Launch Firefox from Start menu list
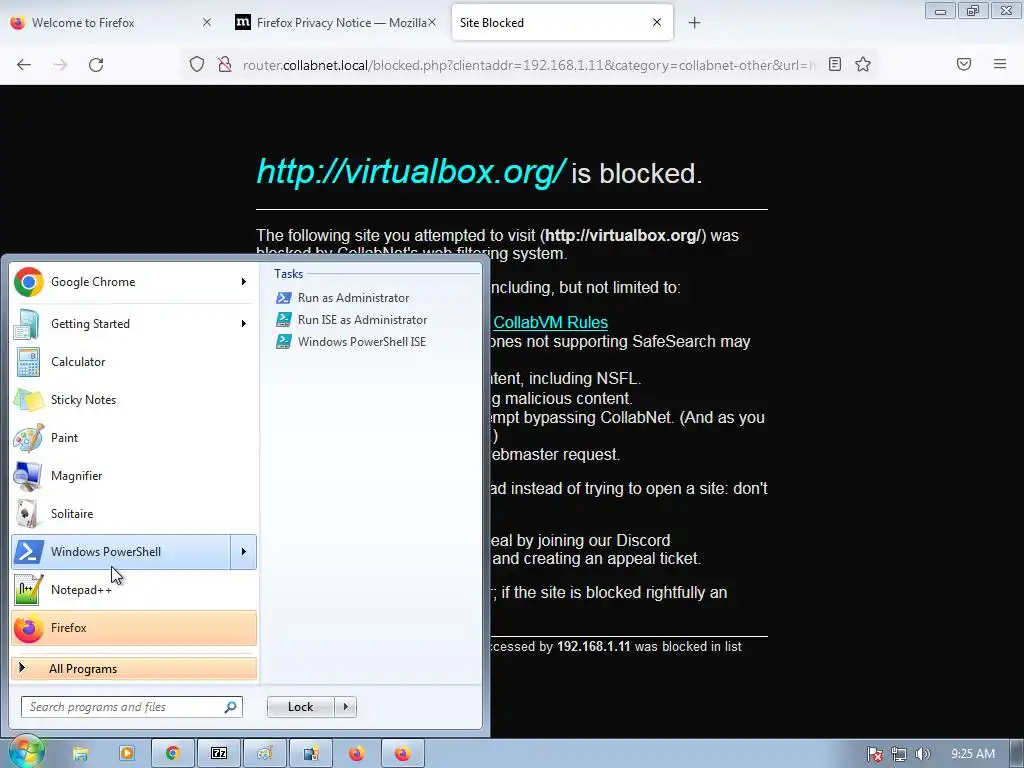 pyautogui.click(x=134, y=628)
